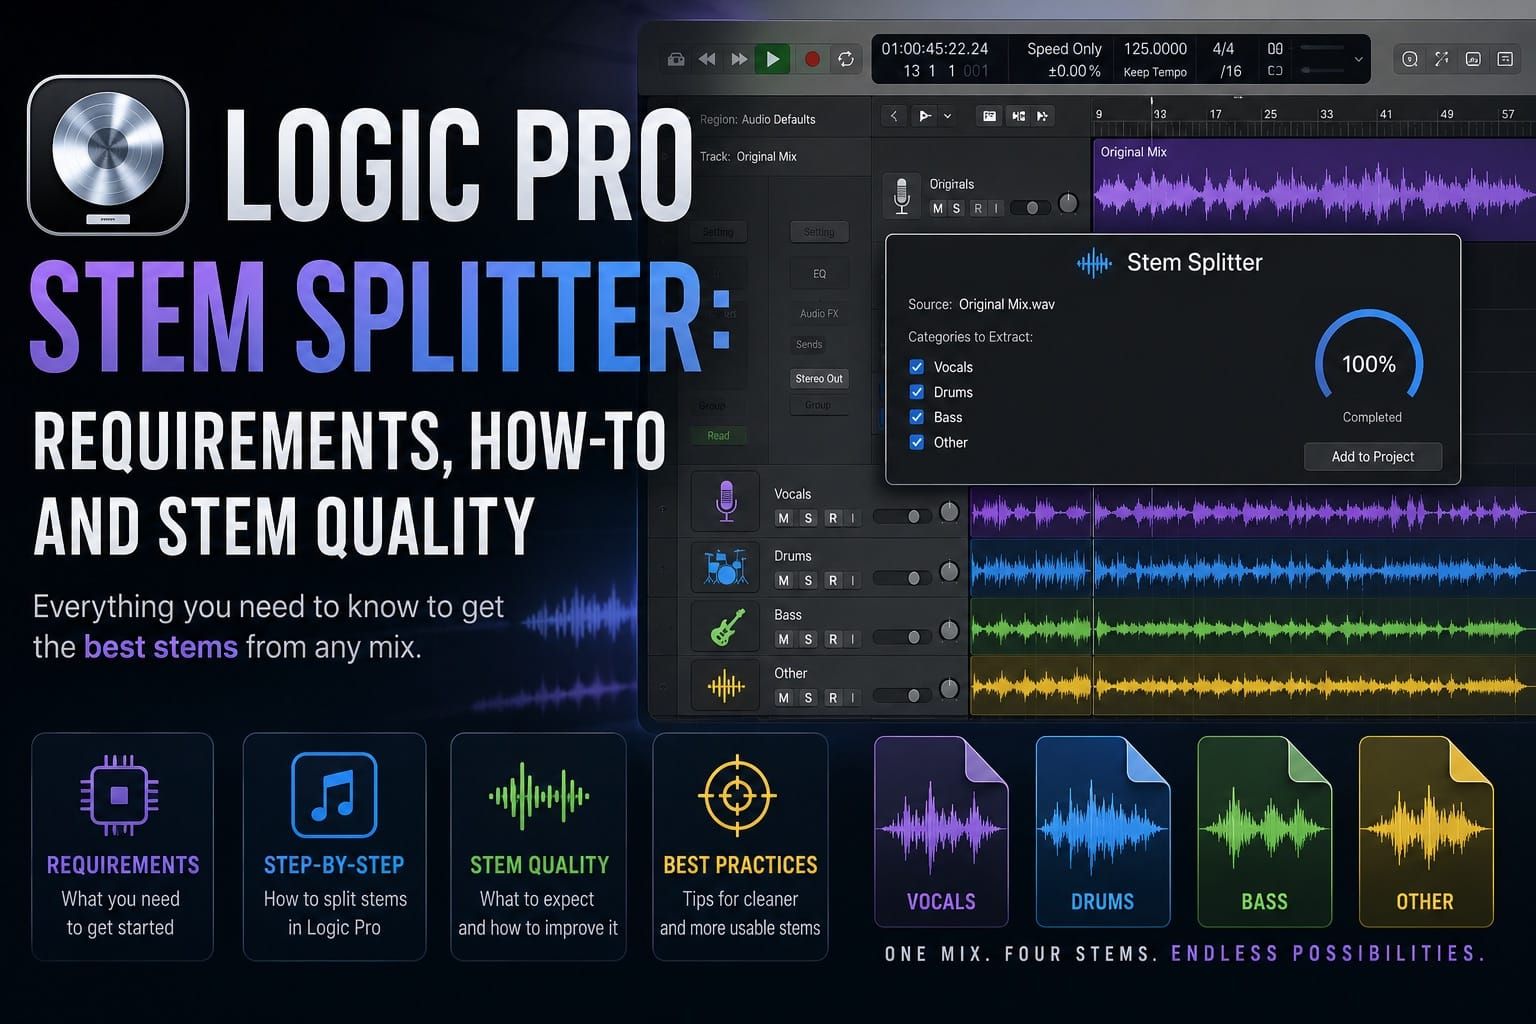
Task: Solo the Drums track
Action: click(x=808, y=580)
